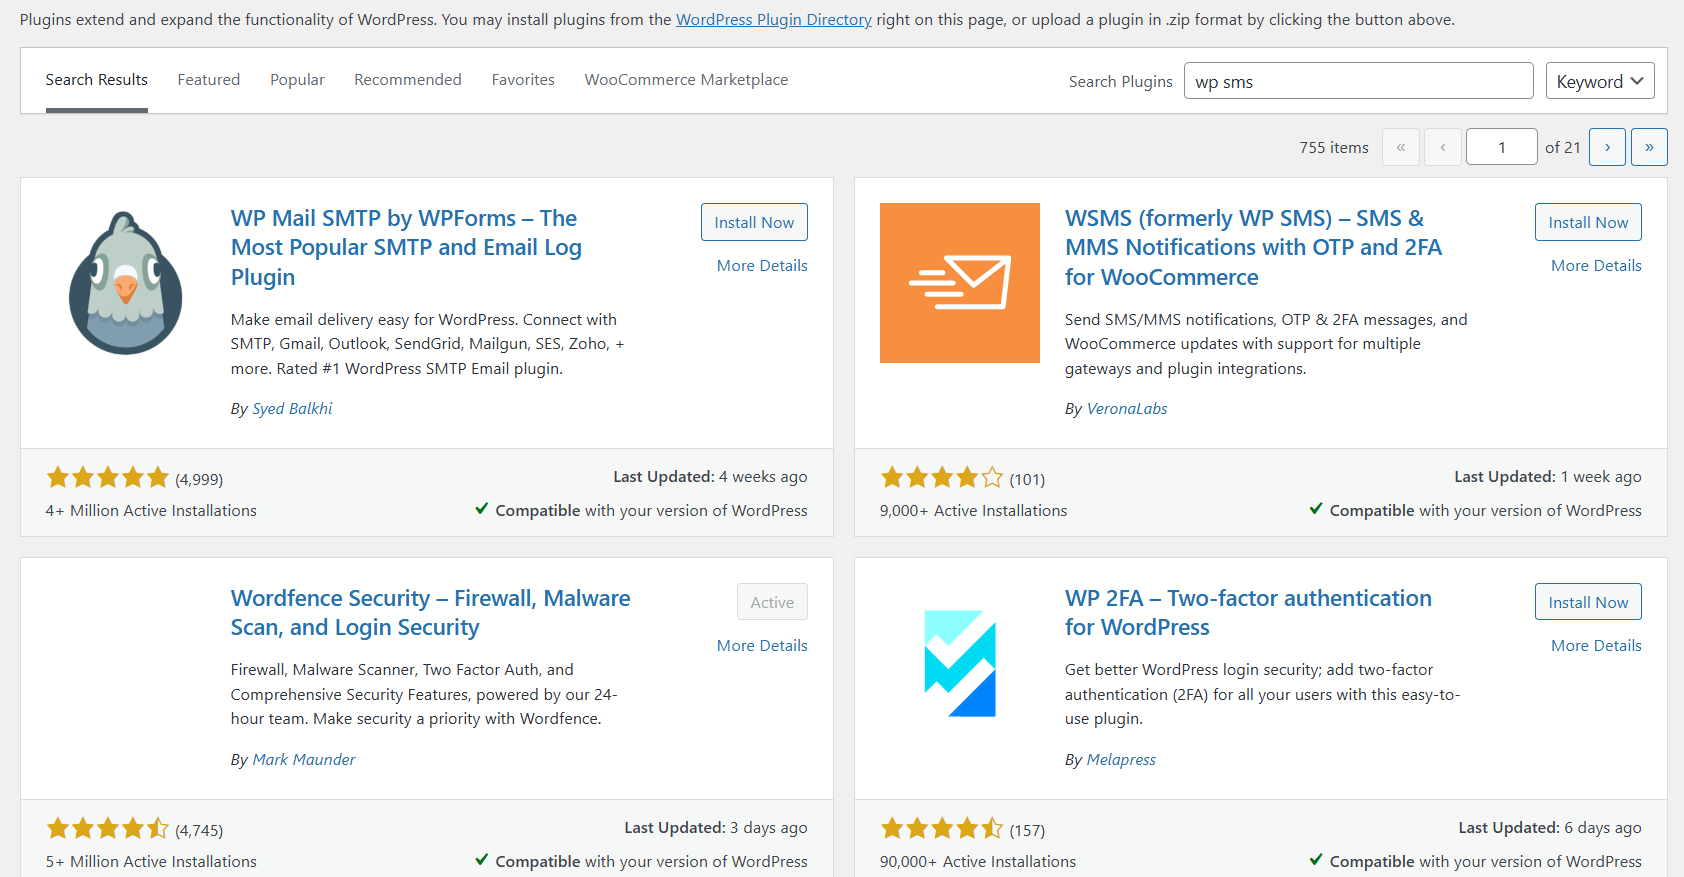The width and height of the screenshot is (1684, 877).
Task: Click the current page number field
Action: click(x=1501, y=147)
